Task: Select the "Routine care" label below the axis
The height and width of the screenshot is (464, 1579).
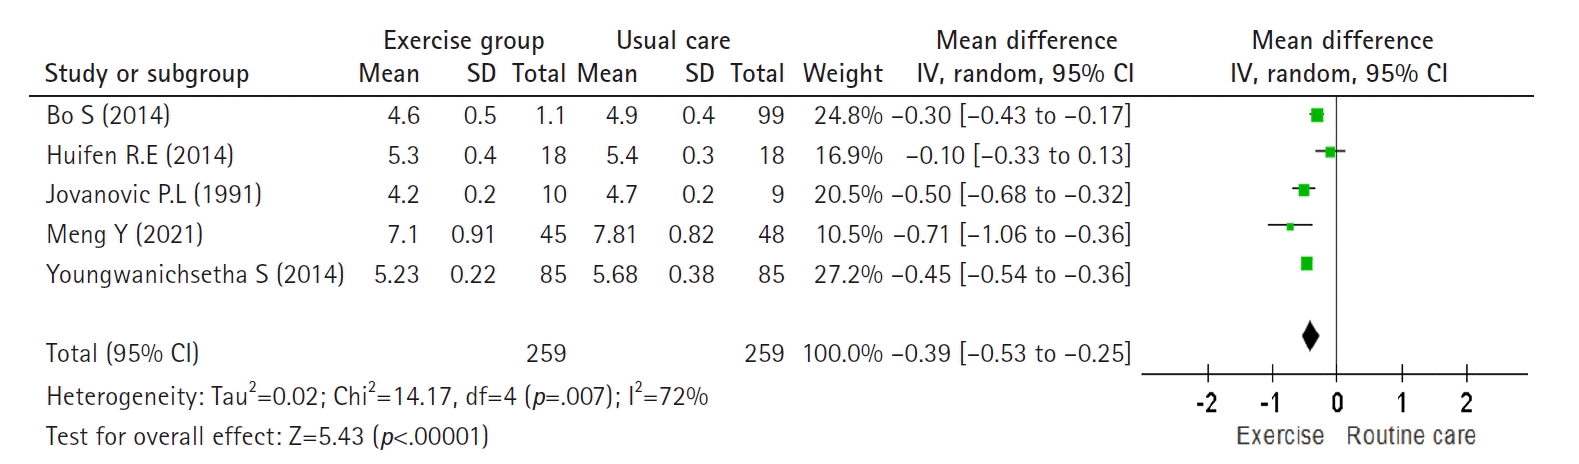Action: (1410, 436)
